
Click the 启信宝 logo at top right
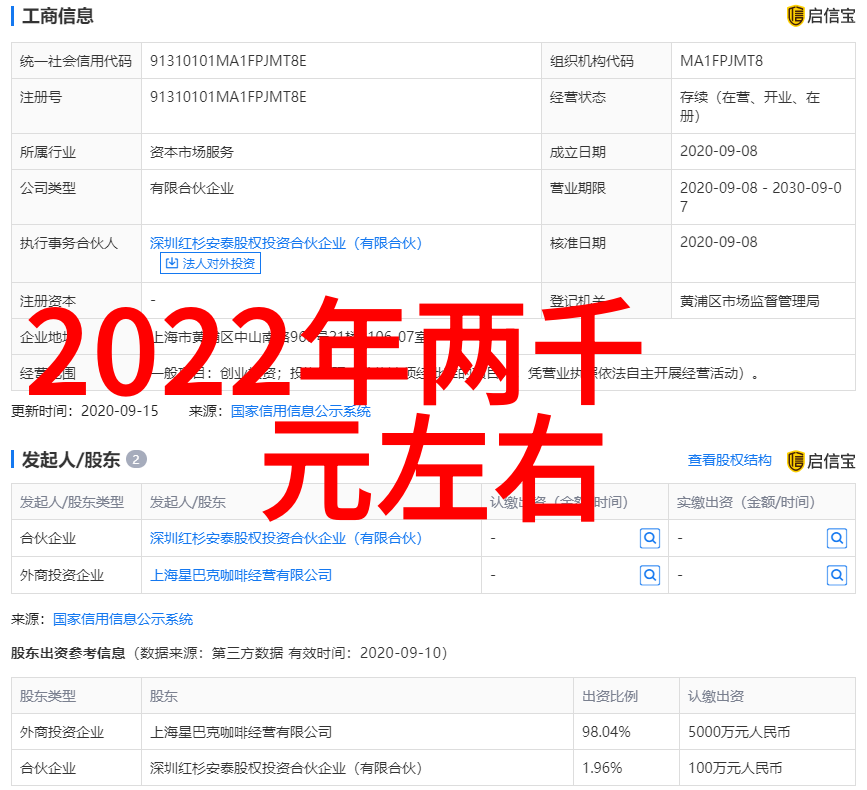click(x=821, y=15)
